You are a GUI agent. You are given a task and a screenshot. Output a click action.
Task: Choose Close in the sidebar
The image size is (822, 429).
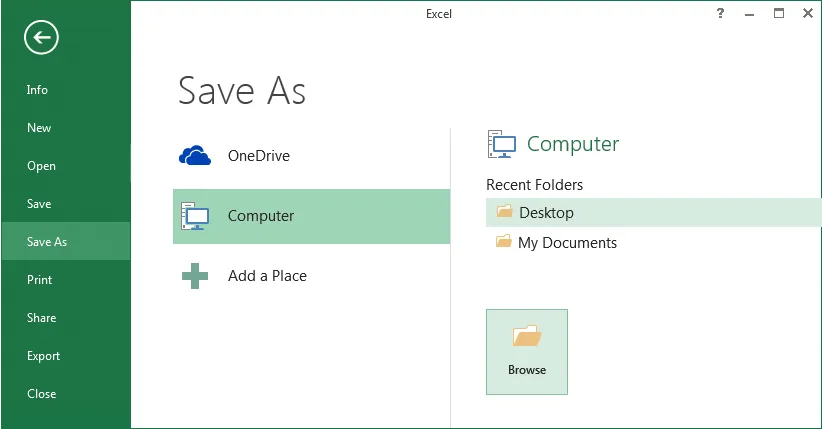[x=66, y=393]
